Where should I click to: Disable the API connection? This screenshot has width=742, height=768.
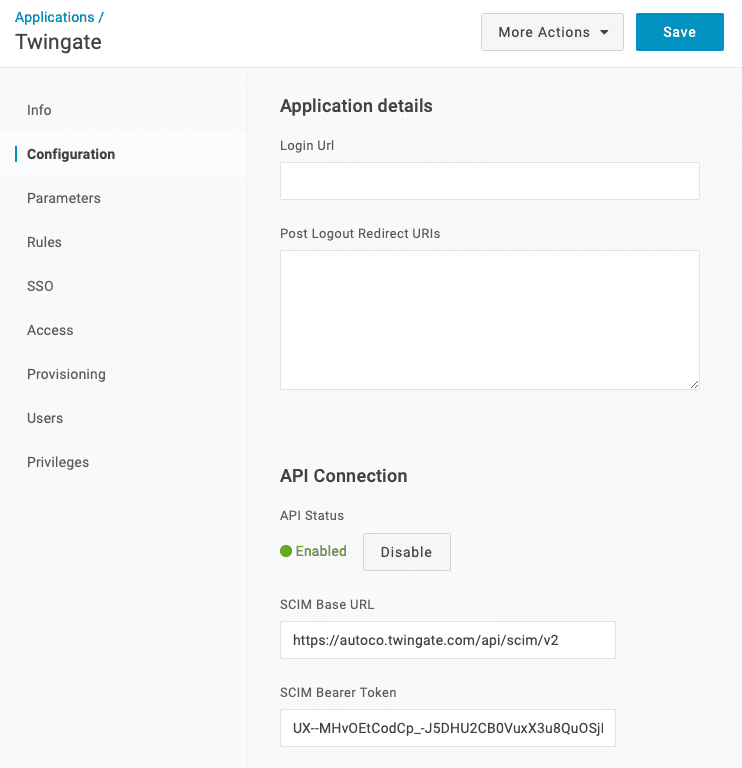coord(406,552)
